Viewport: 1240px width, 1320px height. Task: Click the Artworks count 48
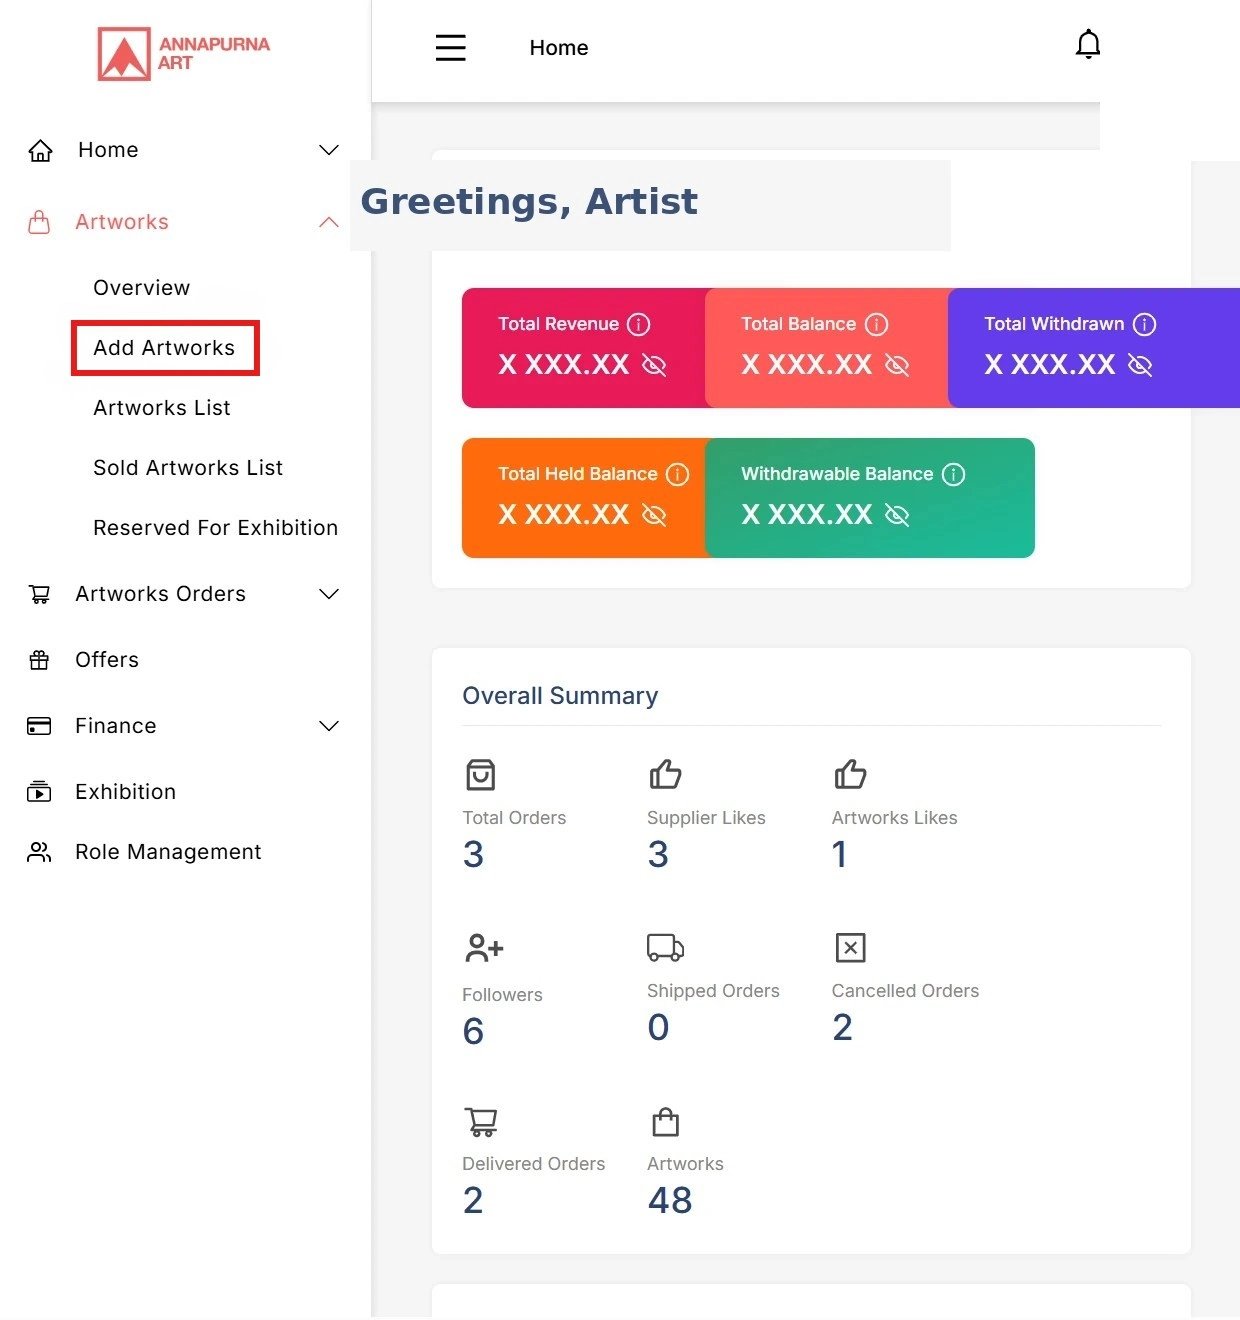tap(670, 1200)
